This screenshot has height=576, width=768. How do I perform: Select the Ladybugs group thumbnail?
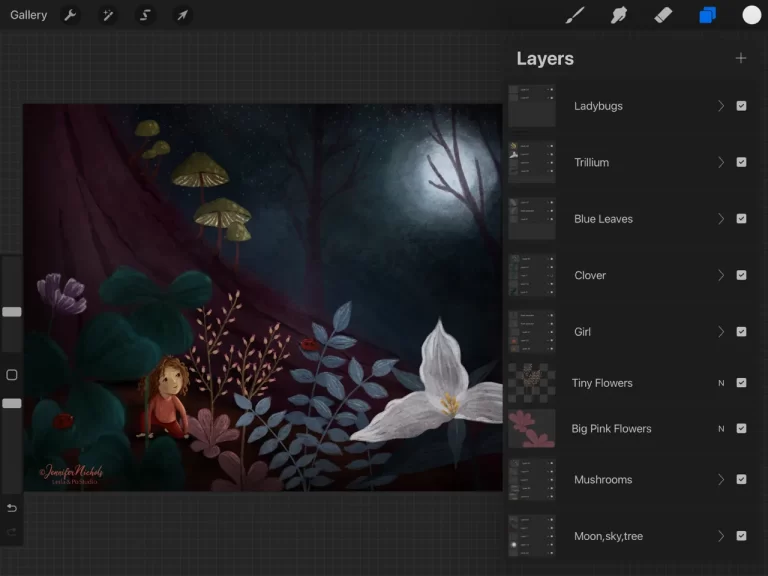click(532, 106)
